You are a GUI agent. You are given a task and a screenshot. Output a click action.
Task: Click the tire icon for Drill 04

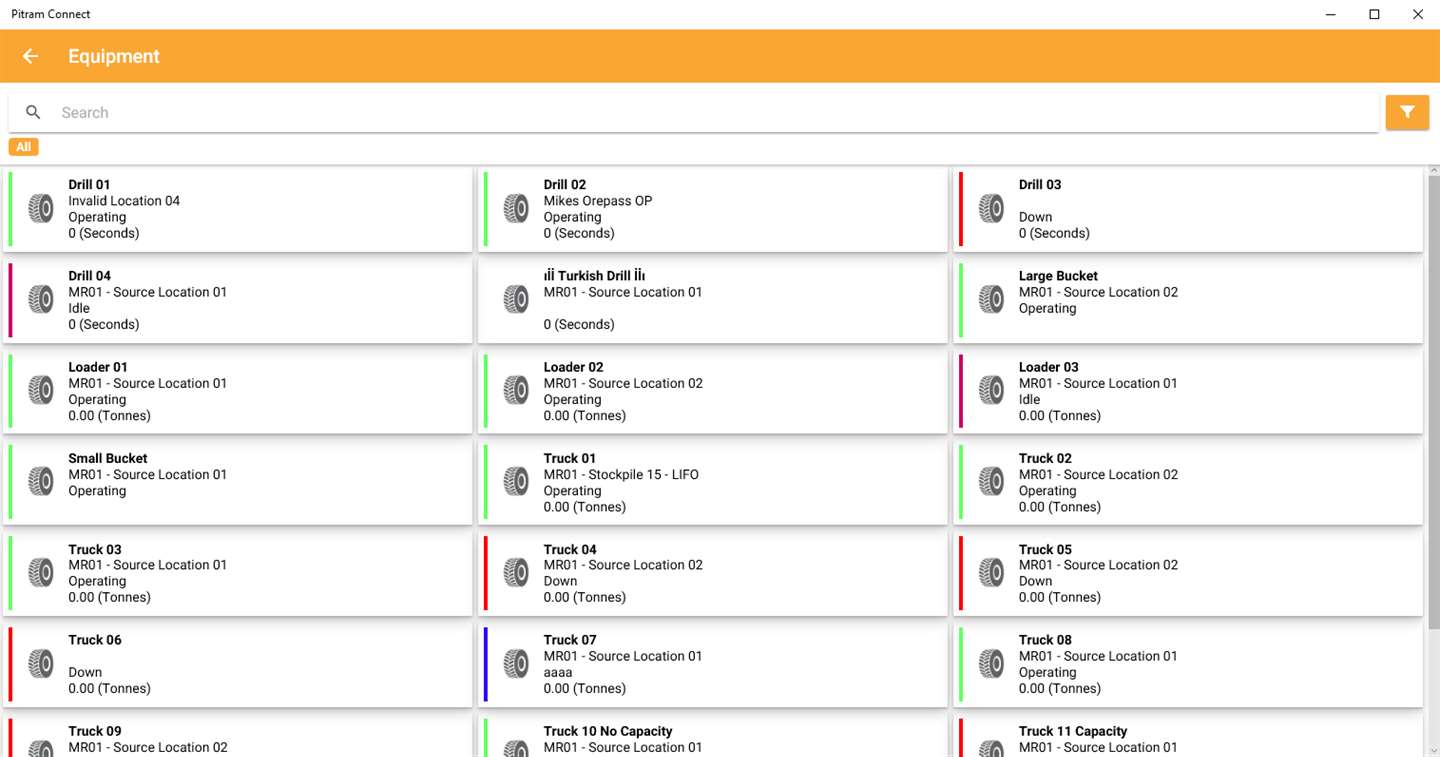41,299
